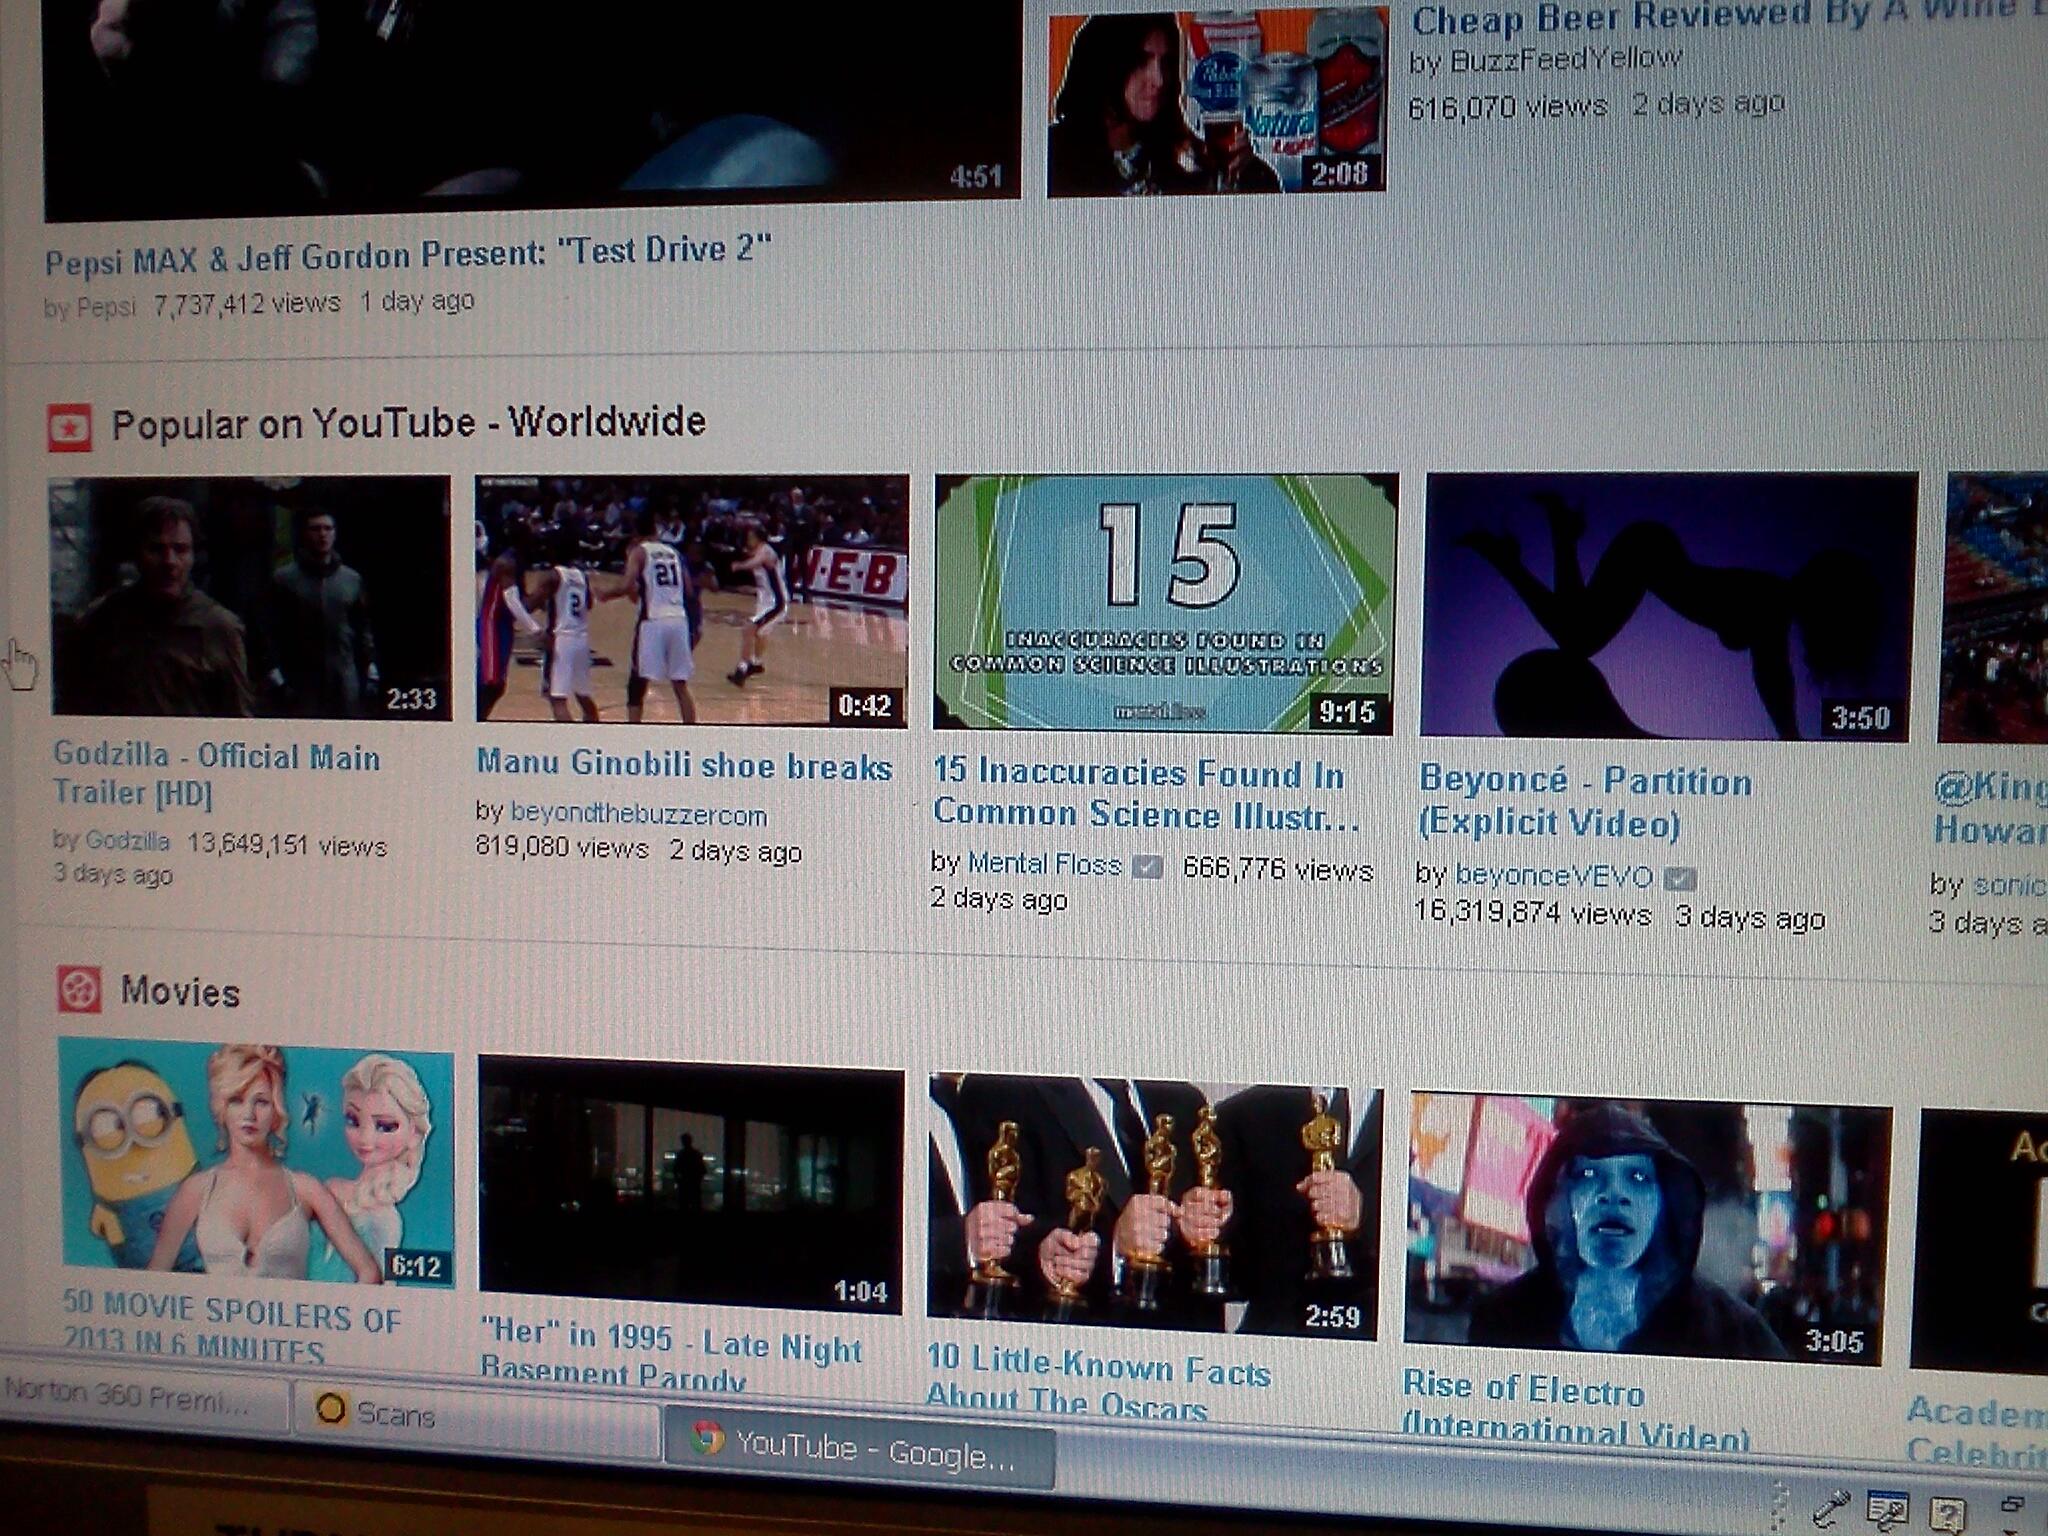Open the language bar speech tools icon
The image size is (2048, 1536).
click(x=1888, y=1509)
